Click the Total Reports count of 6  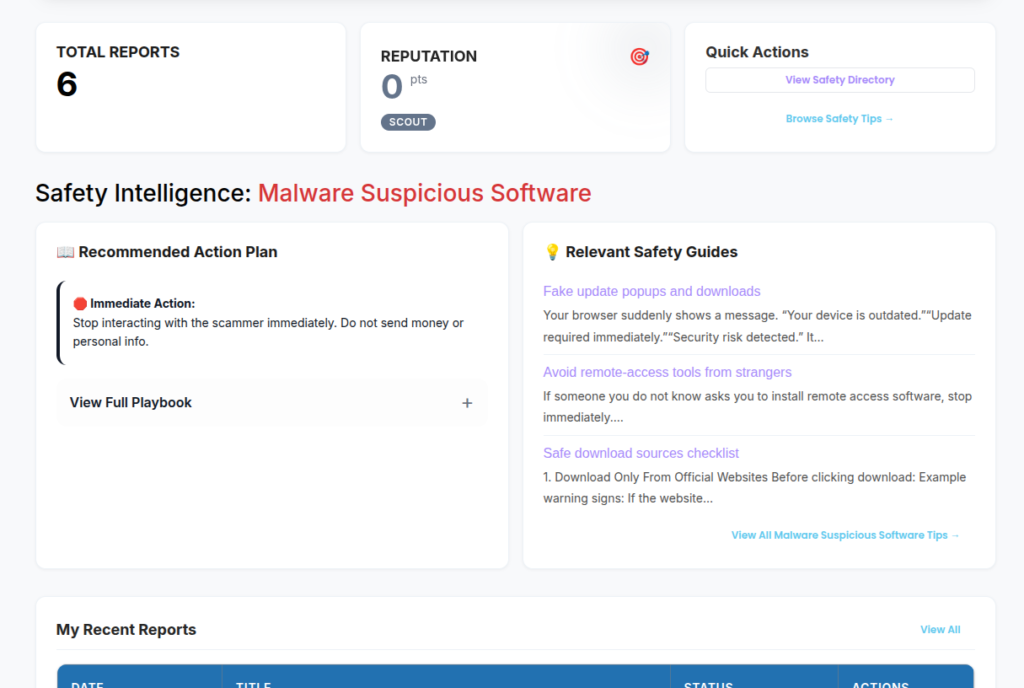[x=67, y=85]
